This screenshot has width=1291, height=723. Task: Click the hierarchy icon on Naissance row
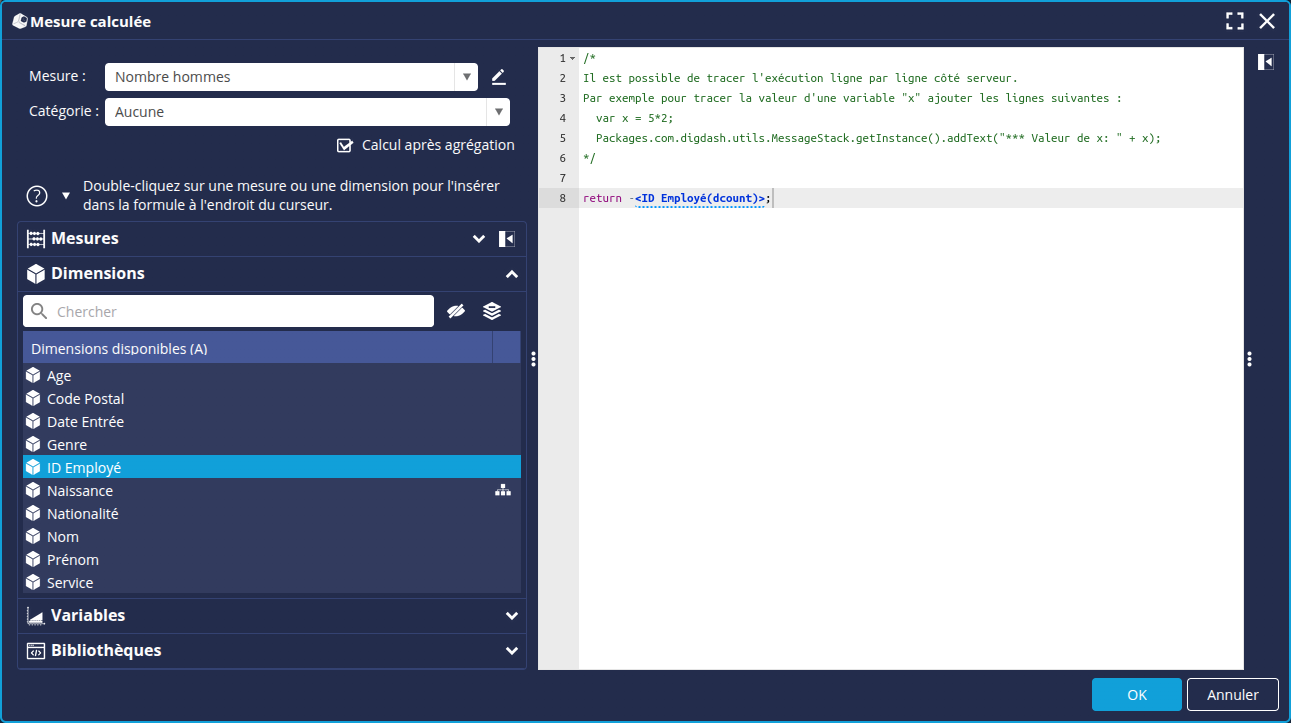click(x=503, y=490)
